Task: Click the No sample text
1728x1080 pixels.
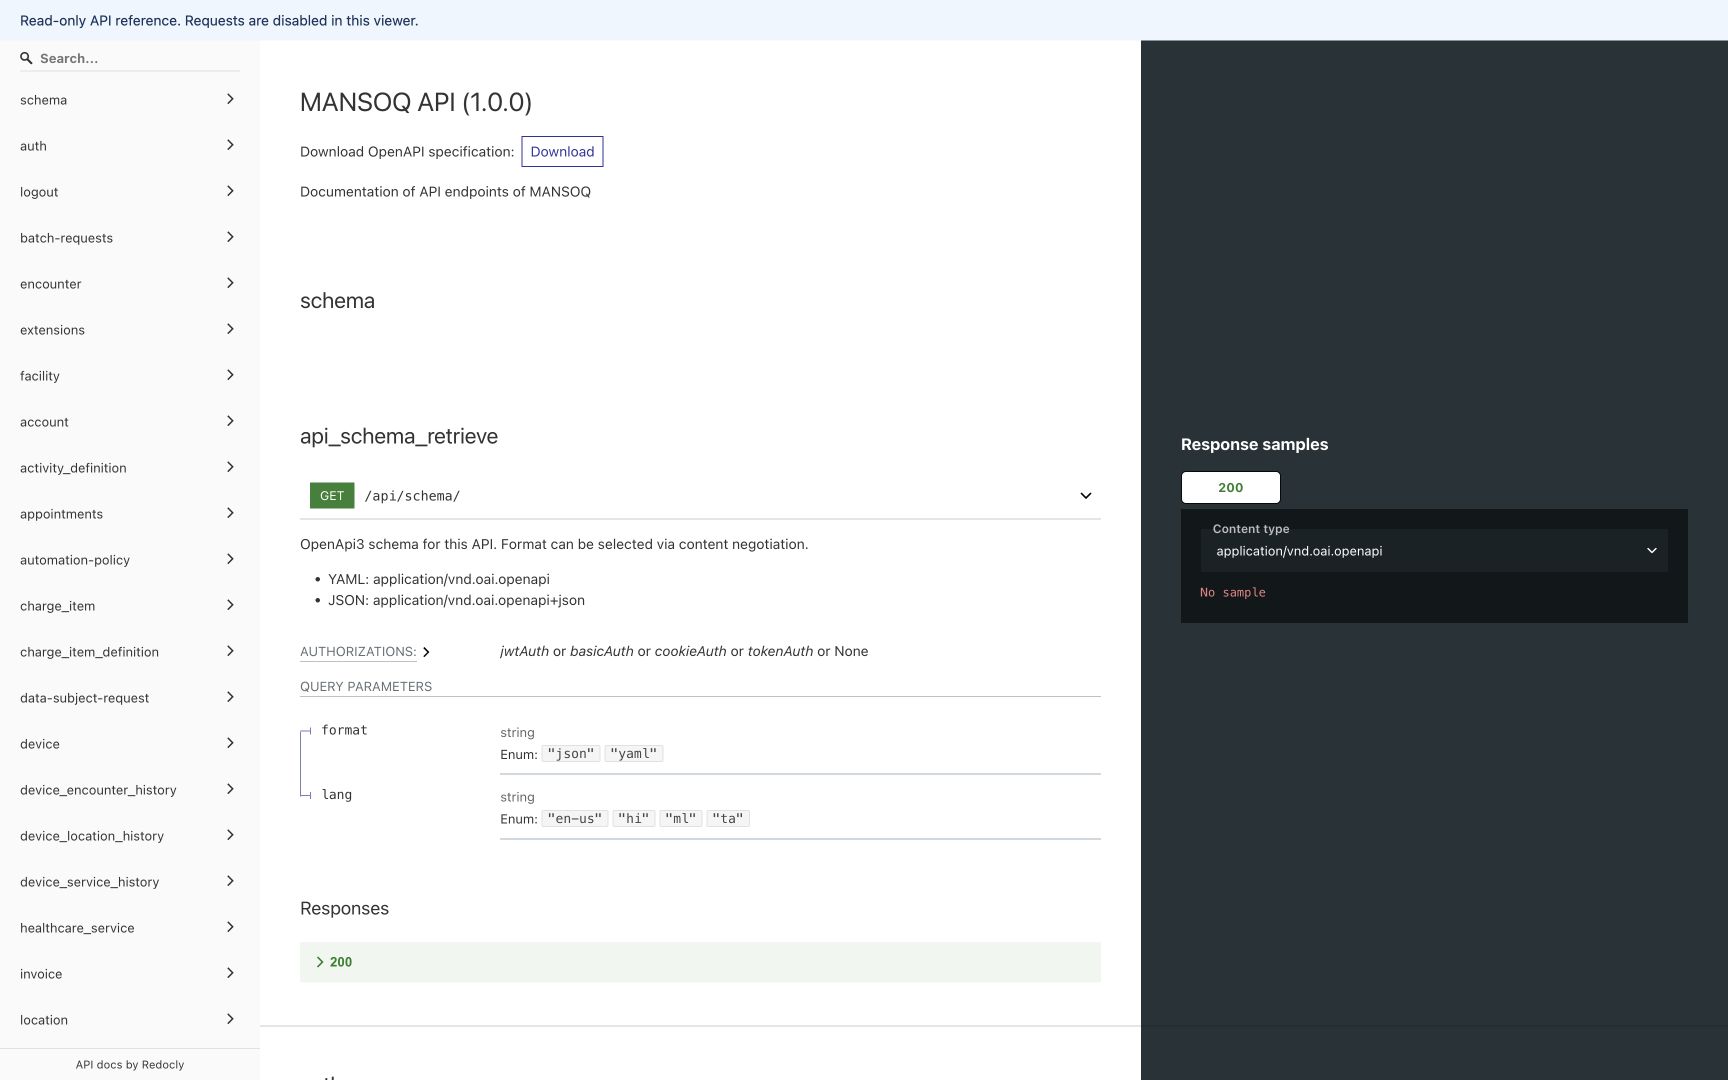Action: [1233, 592]
